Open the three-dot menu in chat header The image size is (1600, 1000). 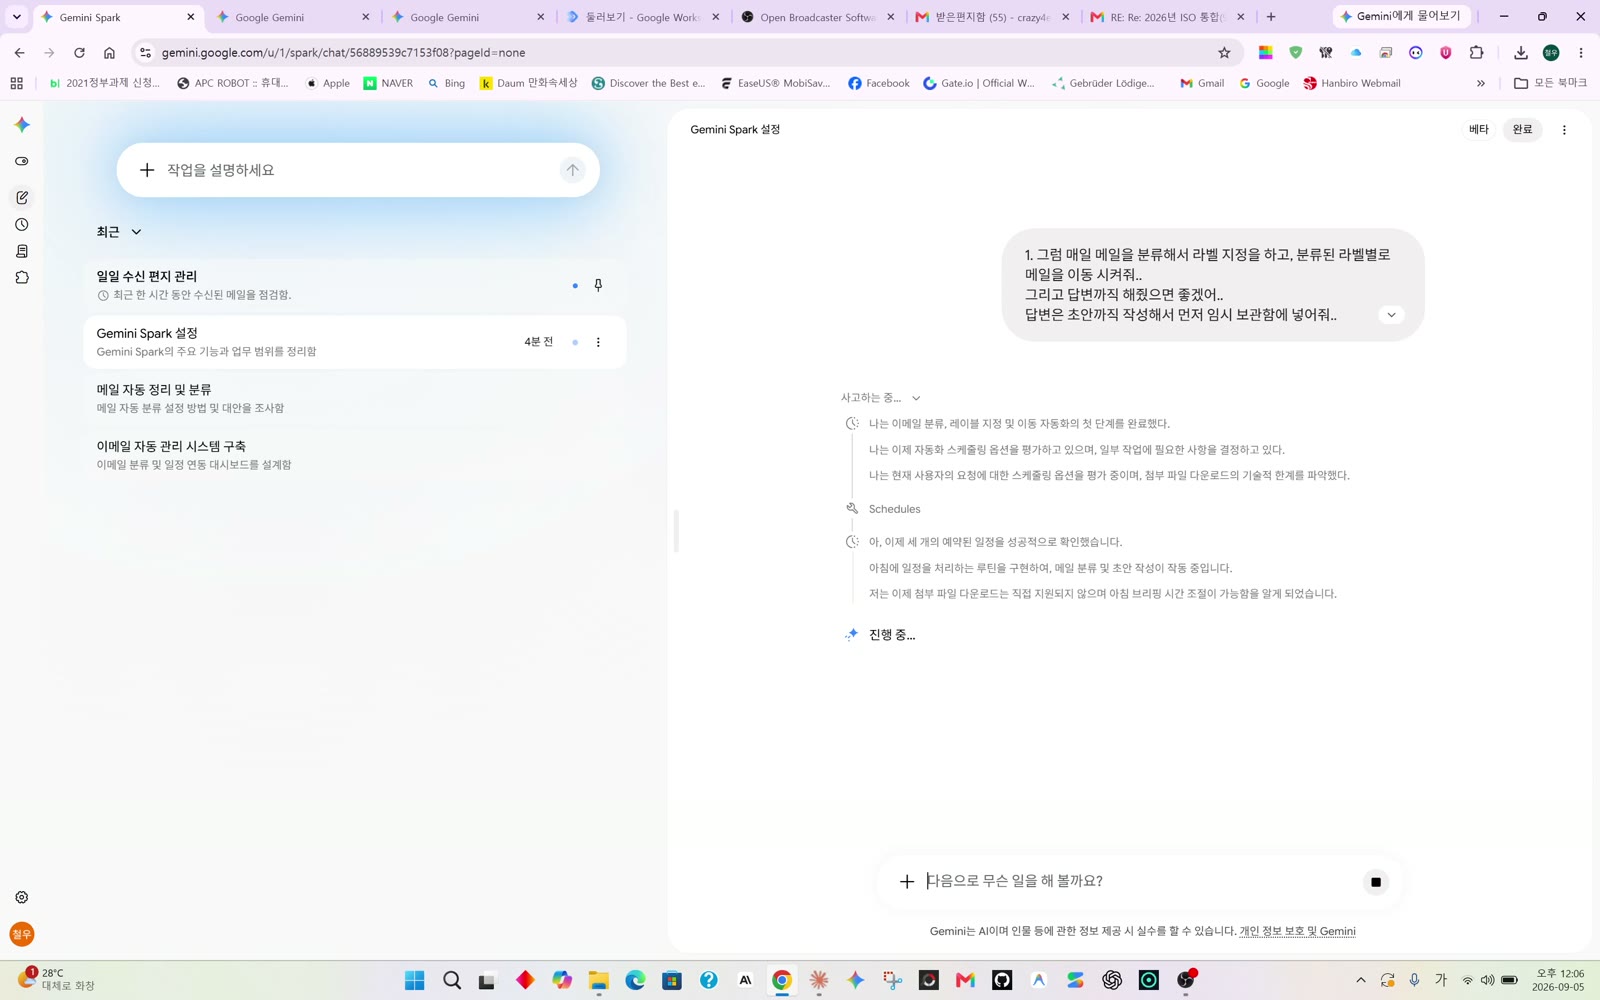pos(1564,130)
